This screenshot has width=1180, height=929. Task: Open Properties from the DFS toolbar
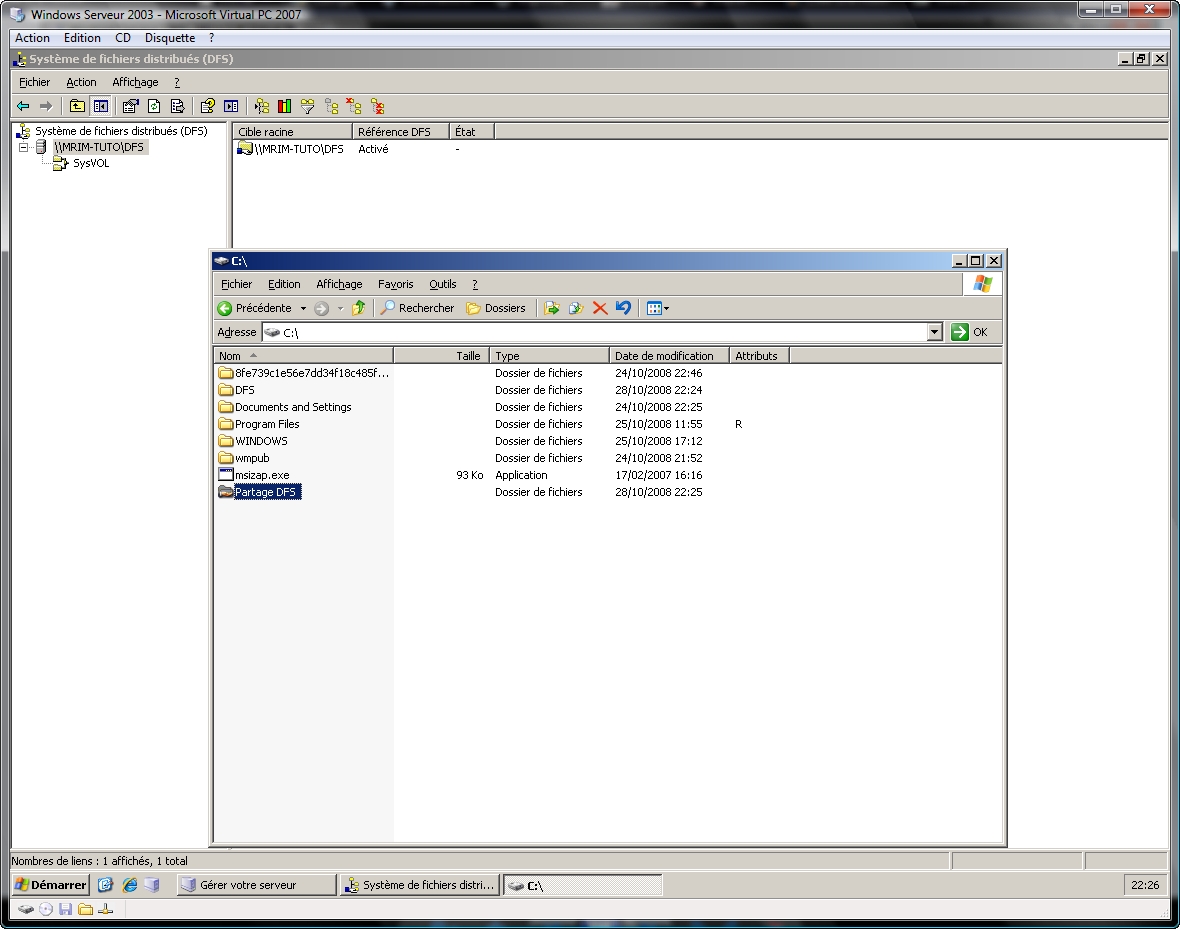[x=130, y=106]
